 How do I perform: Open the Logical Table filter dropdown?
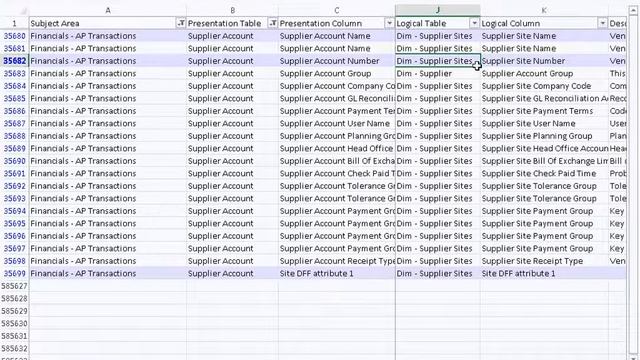coord(474,23)
